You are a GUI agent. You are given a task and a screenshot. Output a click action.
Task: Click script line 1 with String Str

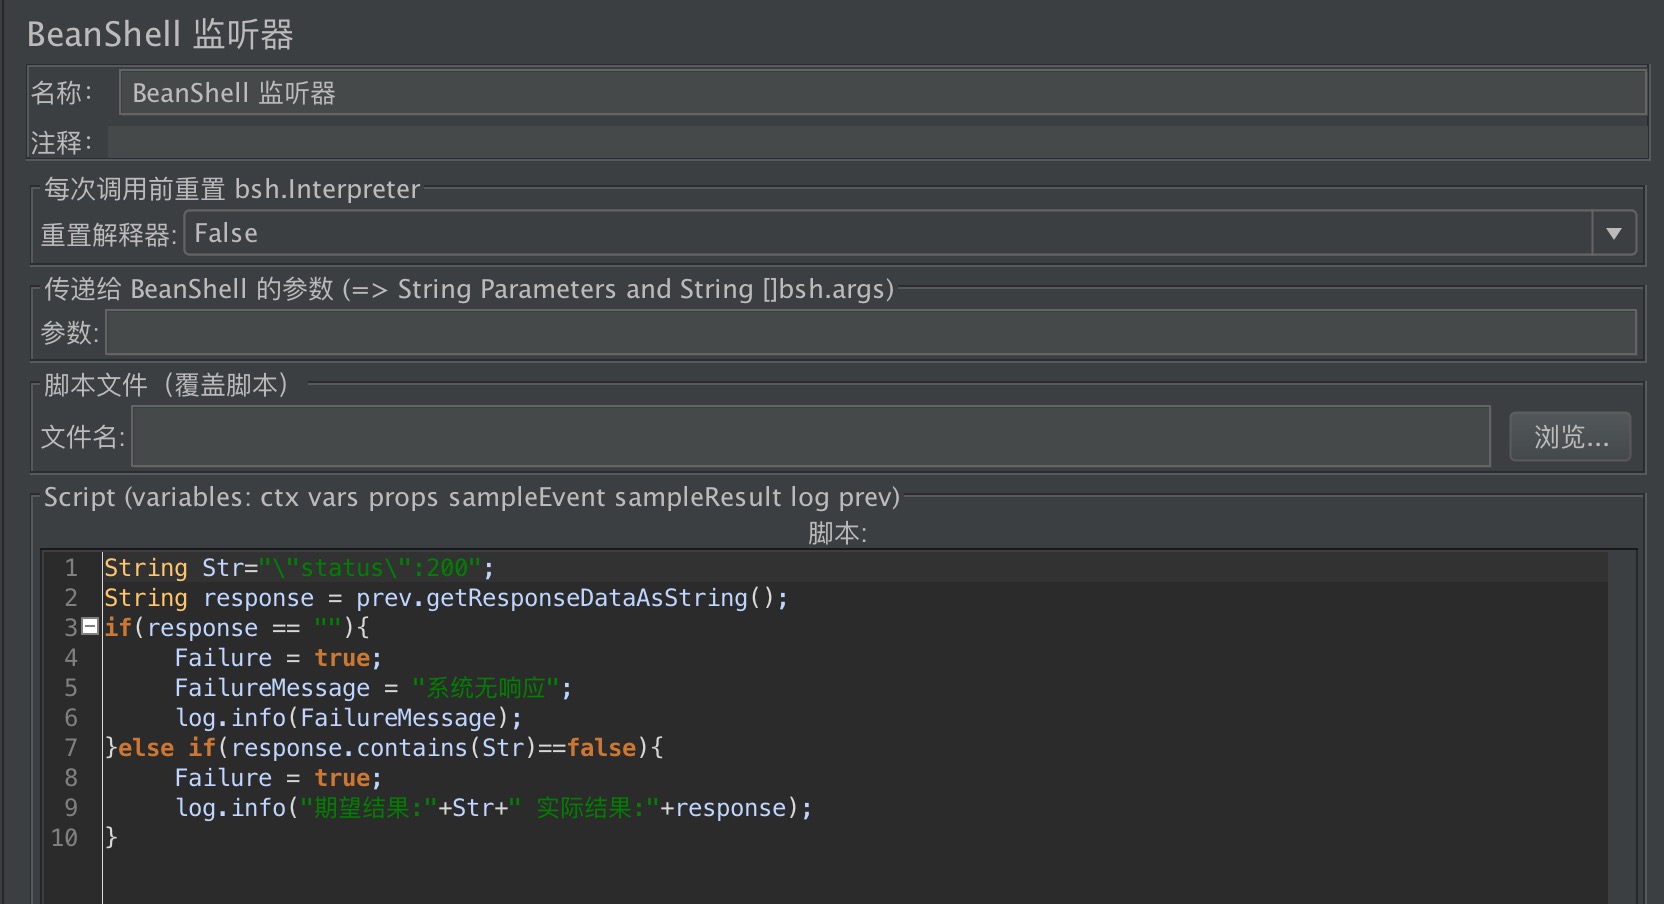point(299,568)
